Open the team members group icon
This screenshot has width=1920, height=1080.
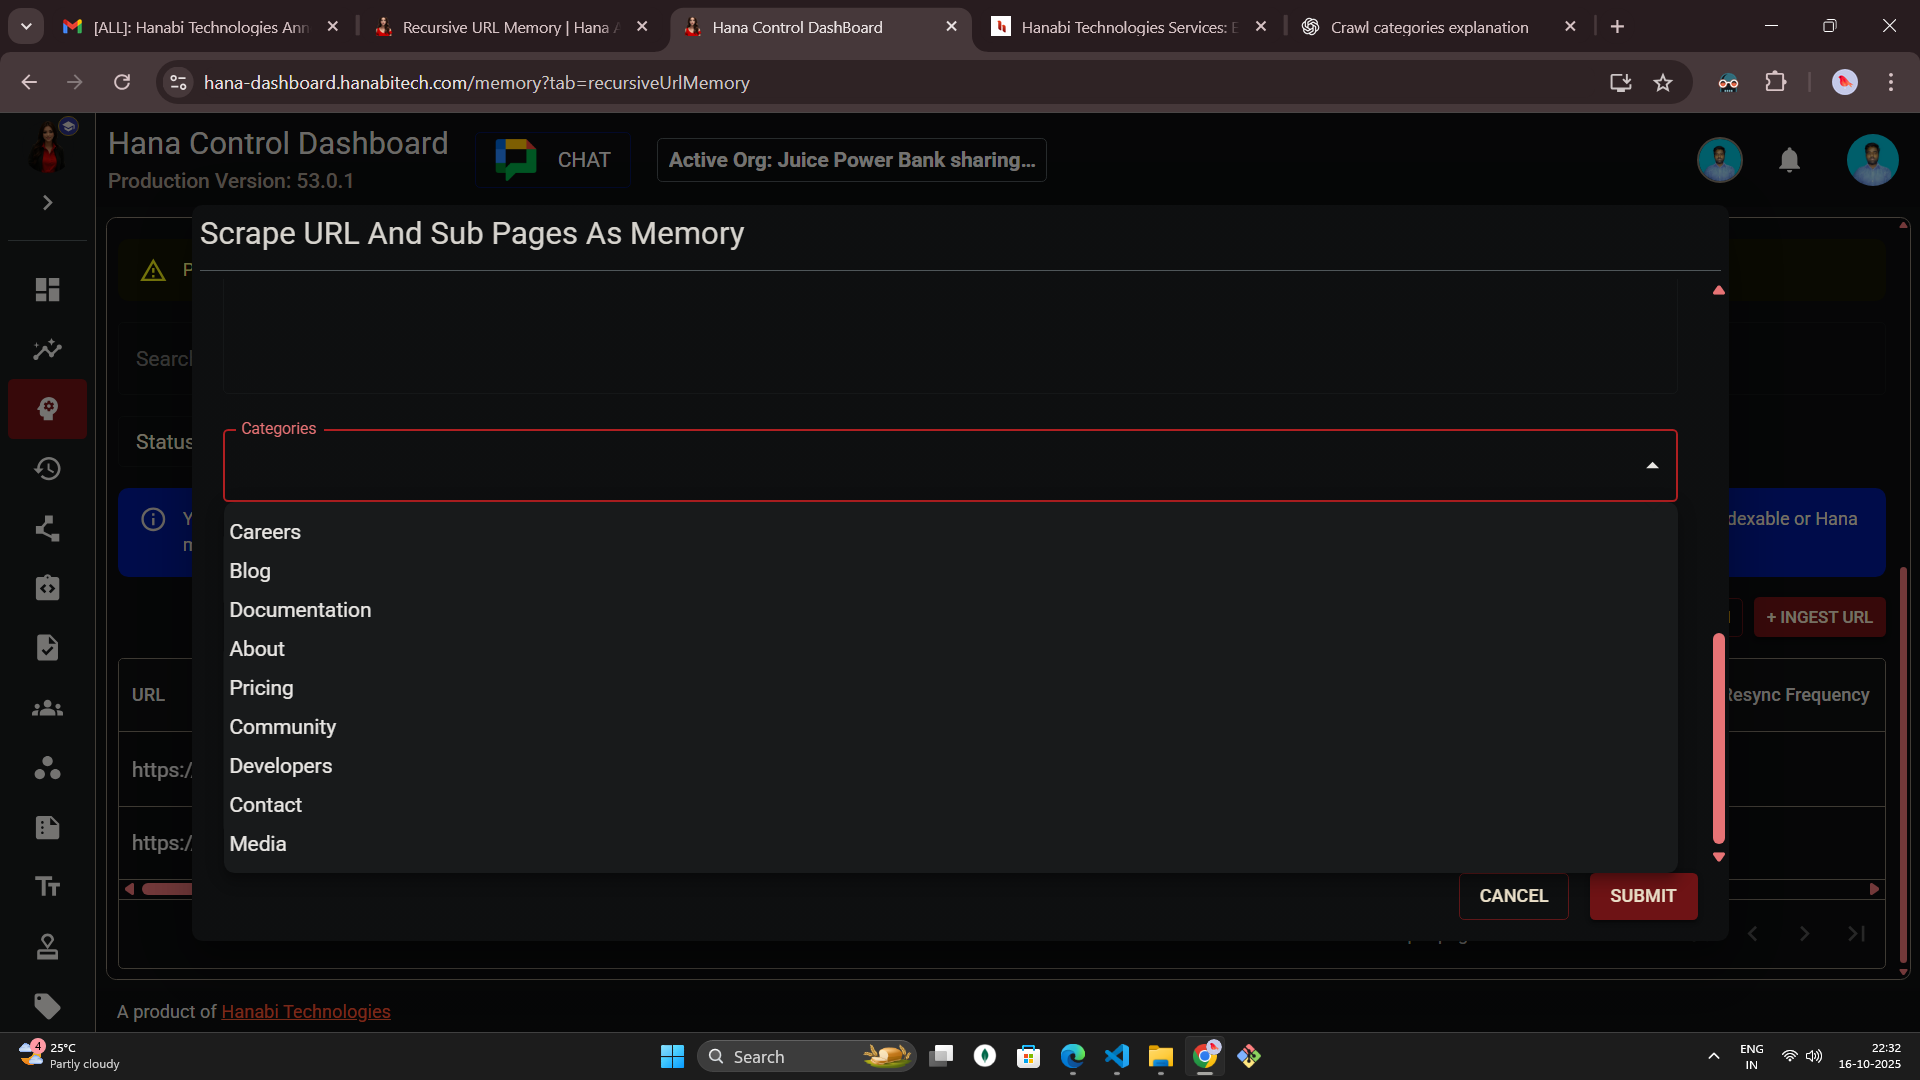click(x=47, y=708)
